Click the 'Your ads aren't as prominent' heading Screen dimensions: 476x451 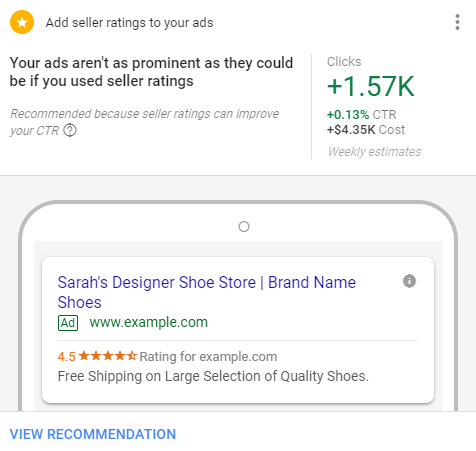pos(151,72)
